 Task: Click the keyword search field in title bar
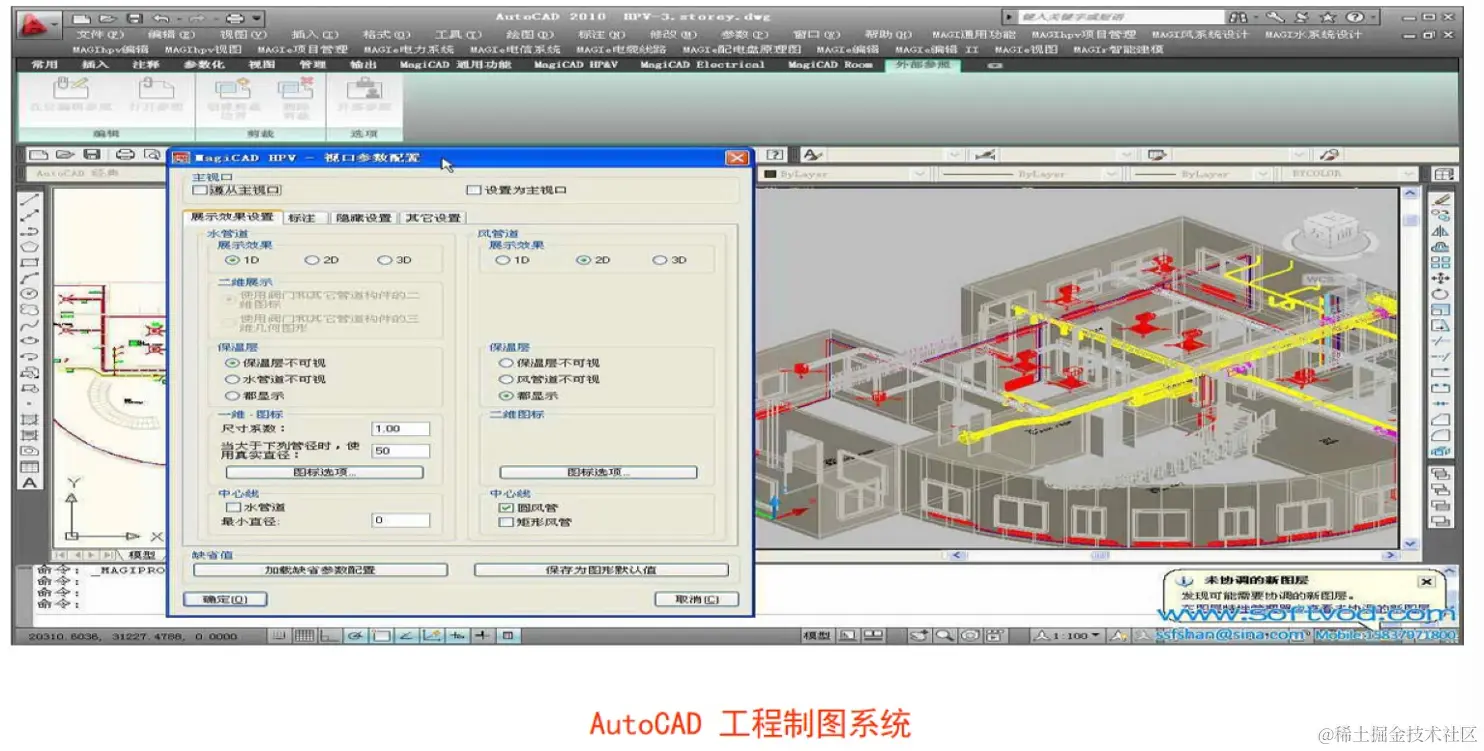1120,18
